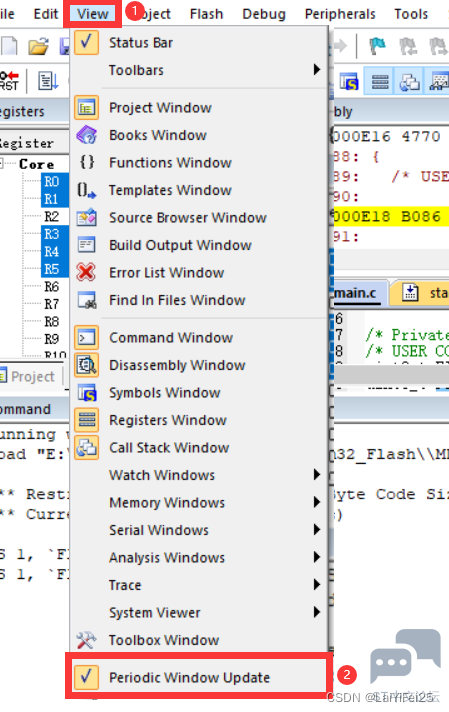Open Disassembly Window via its icon

click(86, 365)
